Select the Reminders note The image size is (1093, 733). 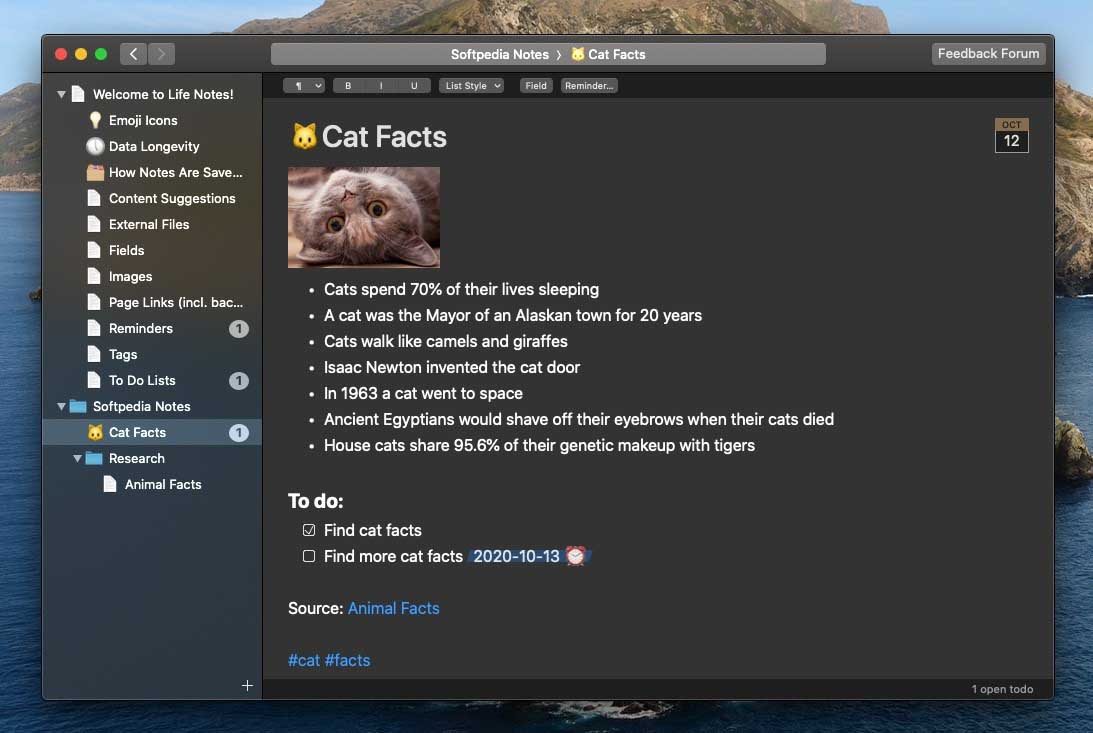(x=152, y=329)
